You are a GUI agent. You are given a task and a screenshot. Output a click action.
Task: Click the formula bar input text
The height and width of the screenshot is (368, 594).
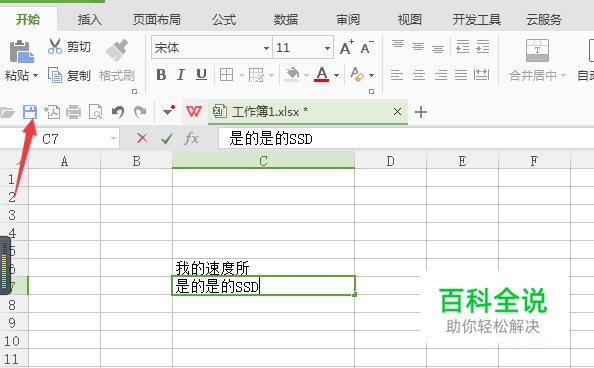(x=271, y=139)
